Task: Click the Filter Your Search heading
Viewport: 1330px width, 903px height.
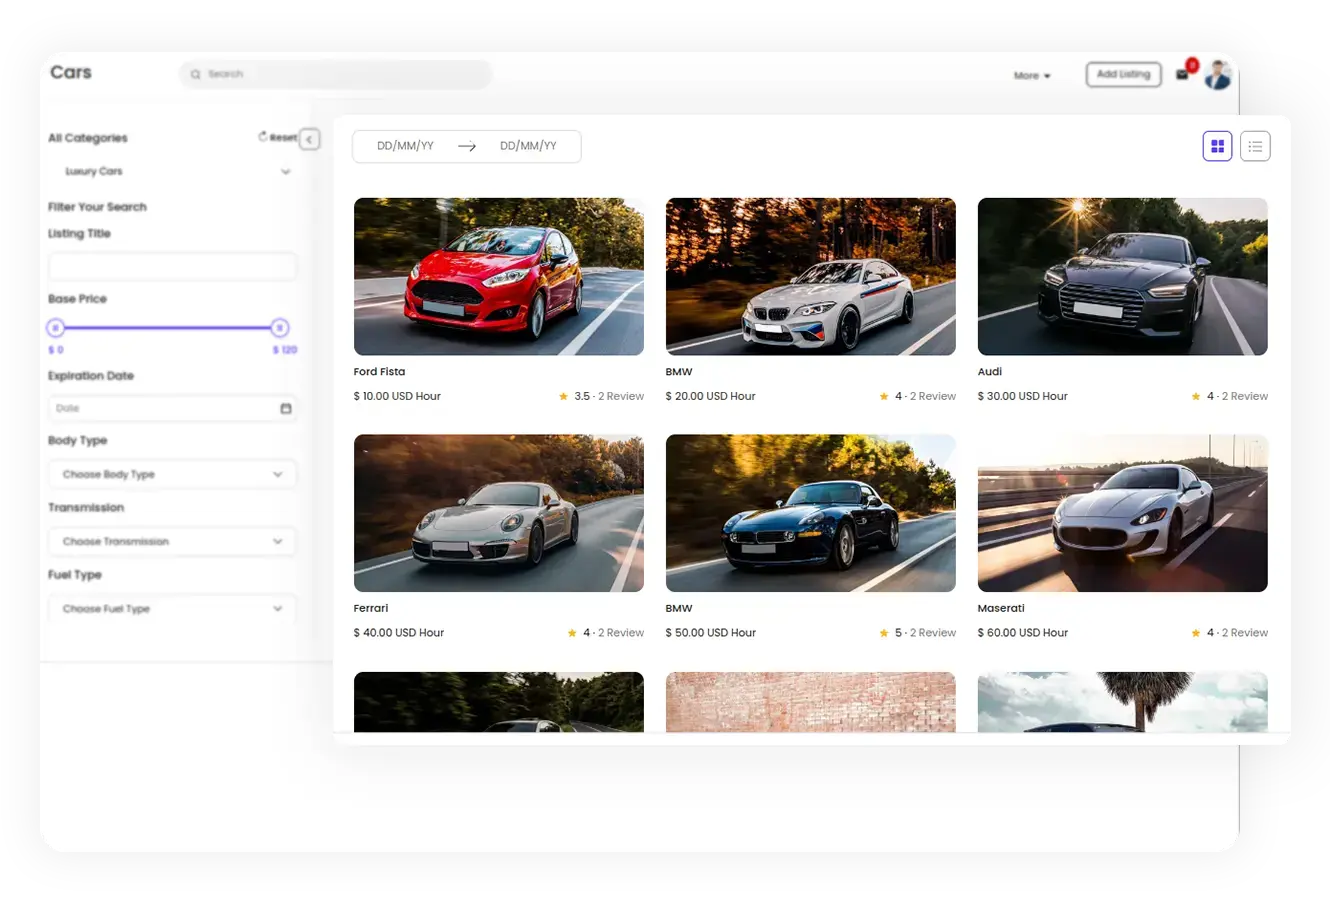Action: [x=97, y=207]
